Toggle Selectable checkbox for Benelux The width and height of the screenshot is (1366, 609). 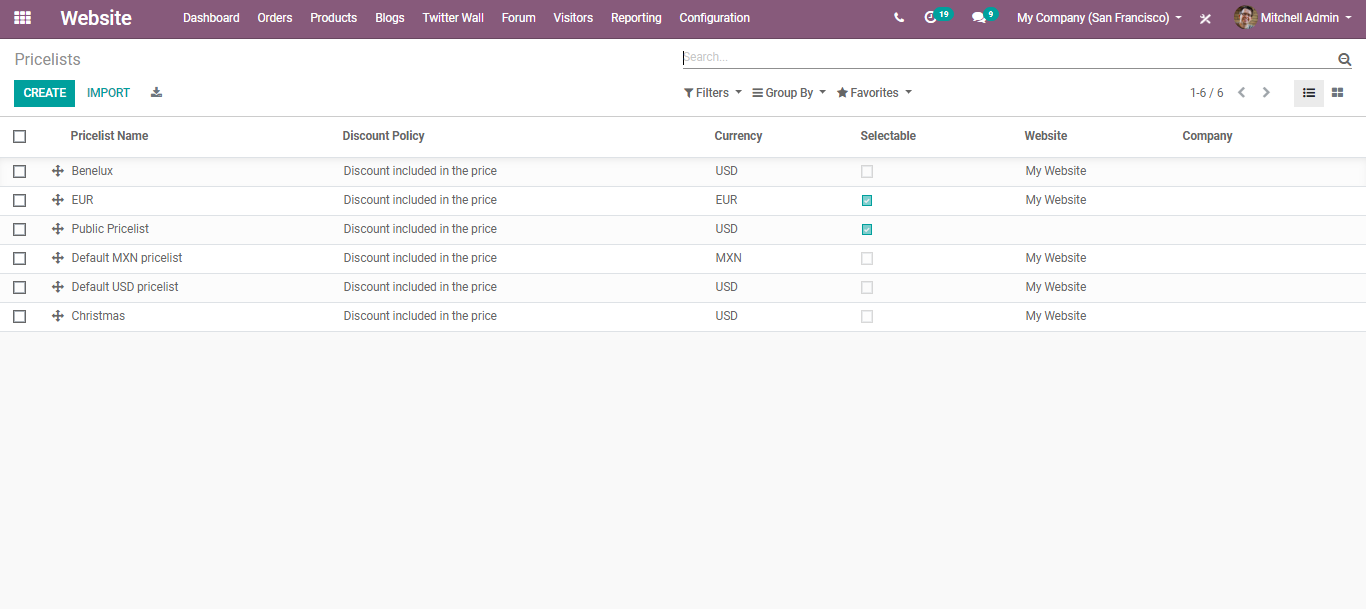(x=867, y=171)
